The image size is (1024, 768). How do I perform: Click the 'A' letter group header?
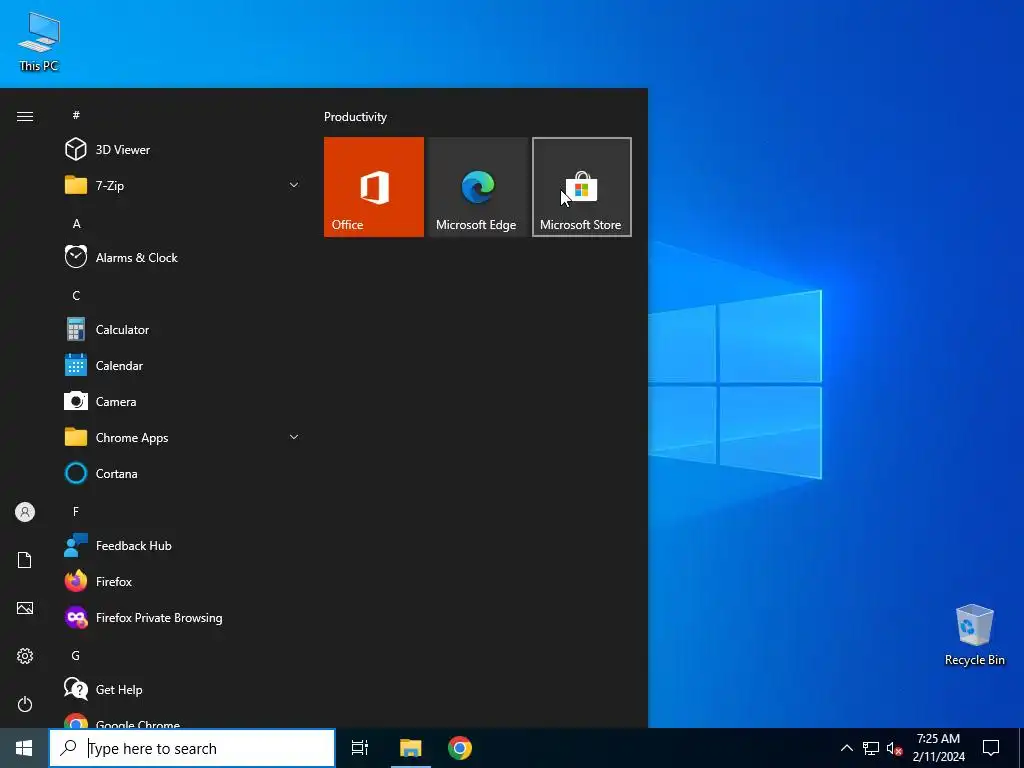76,223
